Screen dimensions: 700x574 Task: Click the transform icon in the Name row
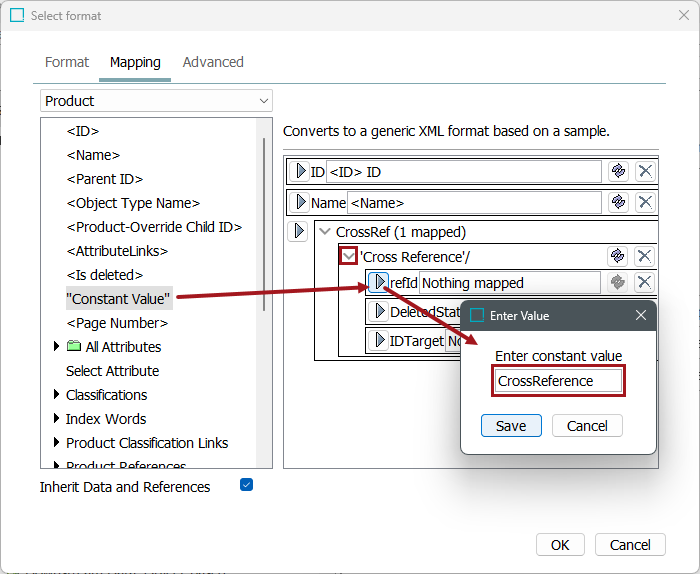[618, 203]
